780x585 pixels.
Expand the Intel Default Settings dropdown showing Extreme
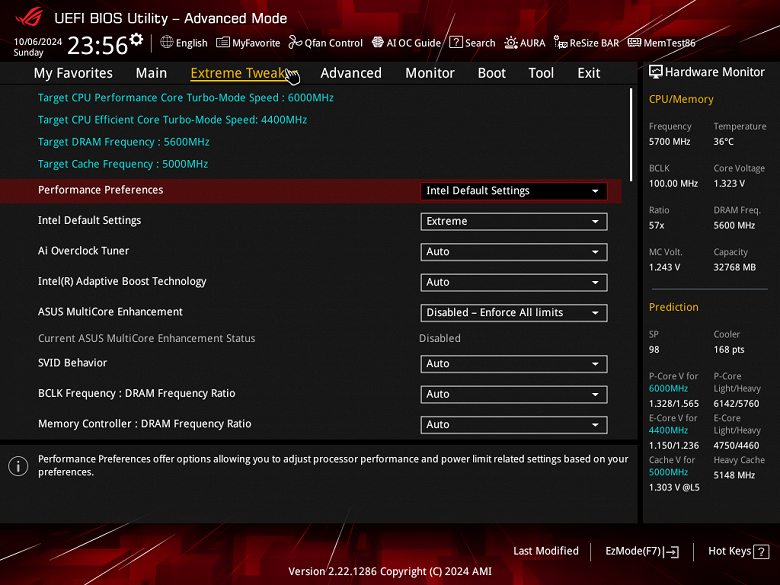(513, 221)
